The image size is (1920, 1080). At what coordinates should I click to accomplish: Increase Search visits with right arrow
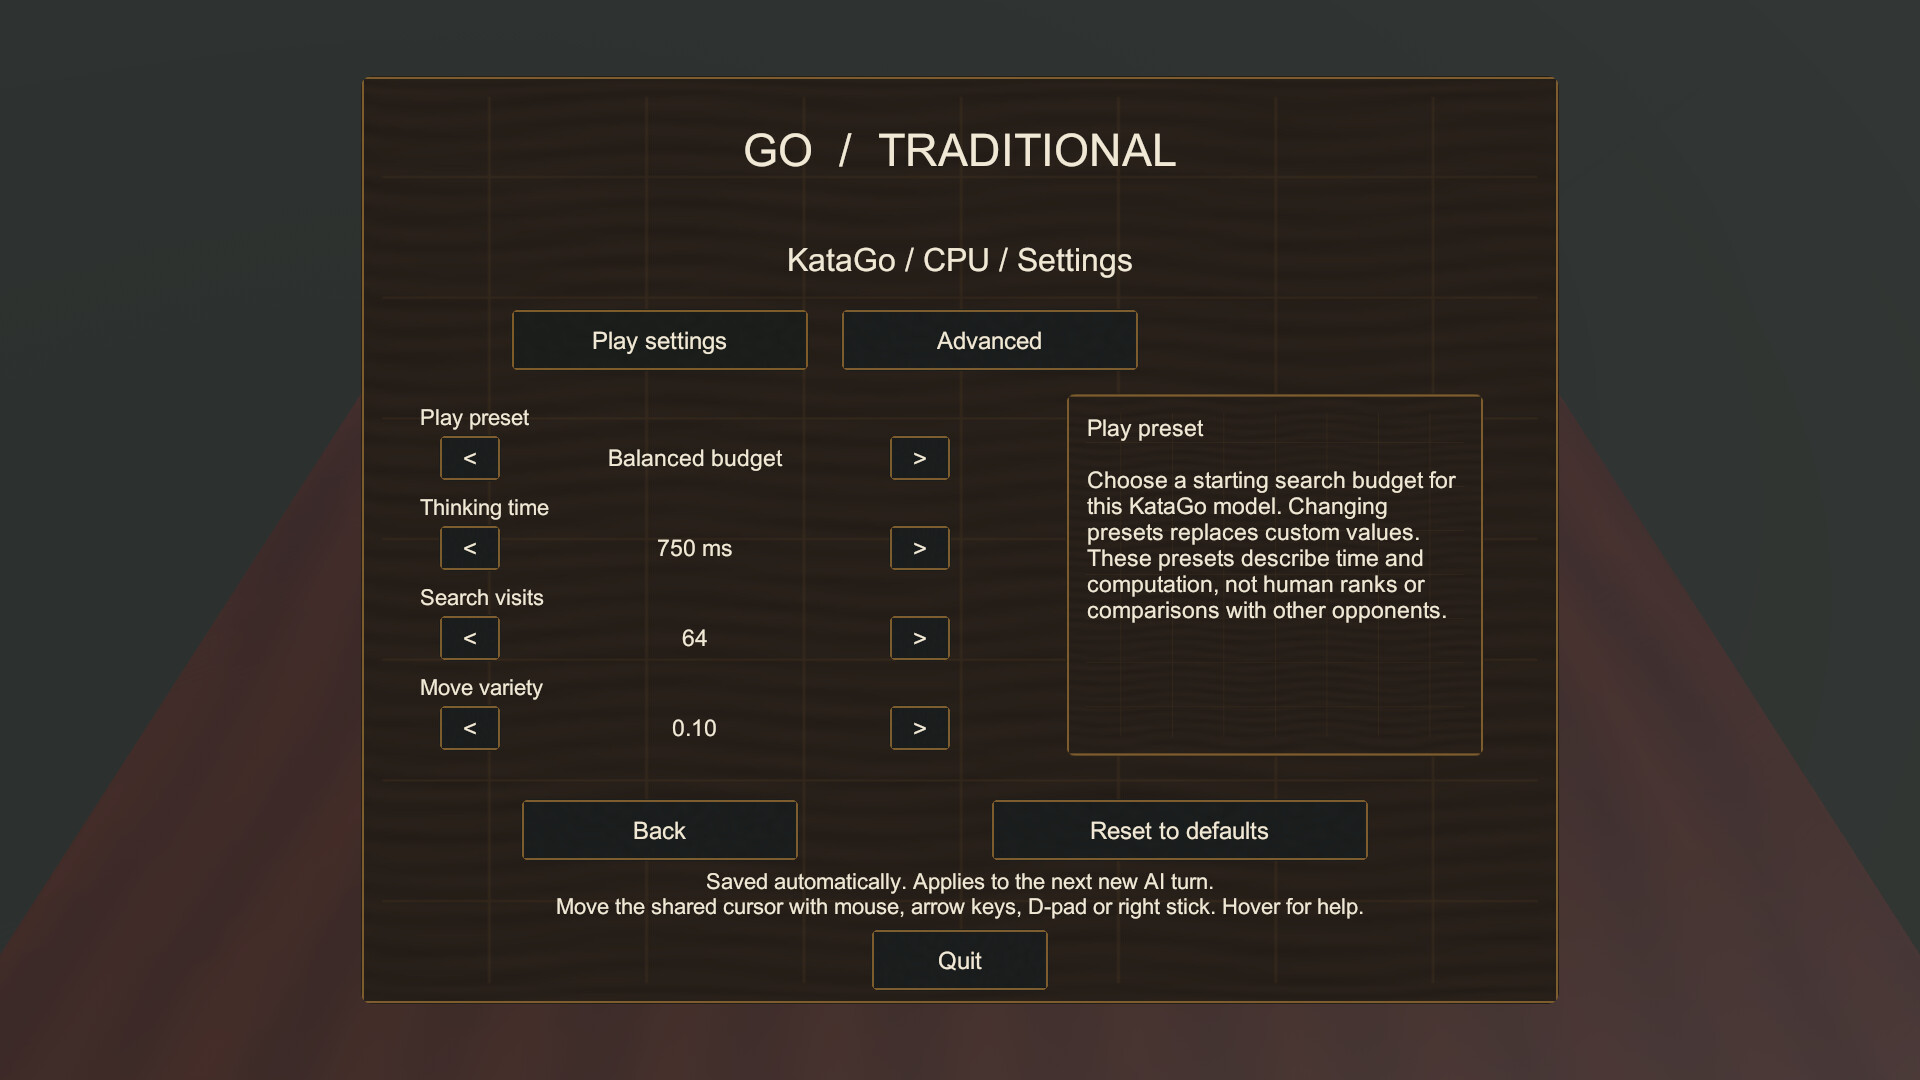[920, 638]
